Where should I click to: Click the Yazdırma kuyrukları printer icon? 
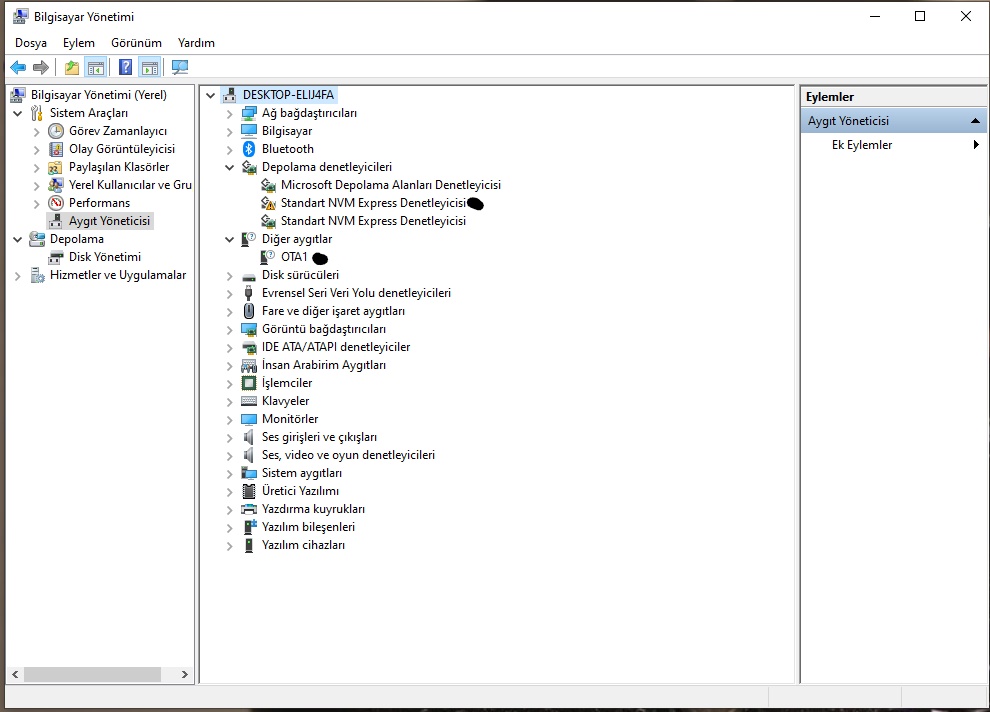pyautogui.click(x=249, y=509)
